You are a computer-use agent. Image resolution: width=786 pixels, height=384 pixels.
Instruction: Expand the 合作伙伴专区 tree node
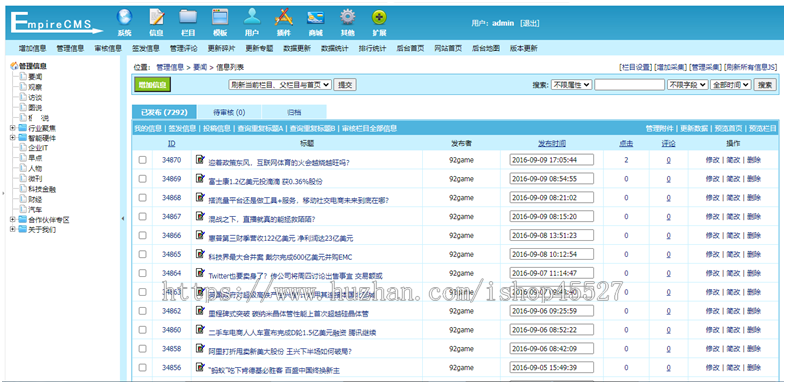13,220
